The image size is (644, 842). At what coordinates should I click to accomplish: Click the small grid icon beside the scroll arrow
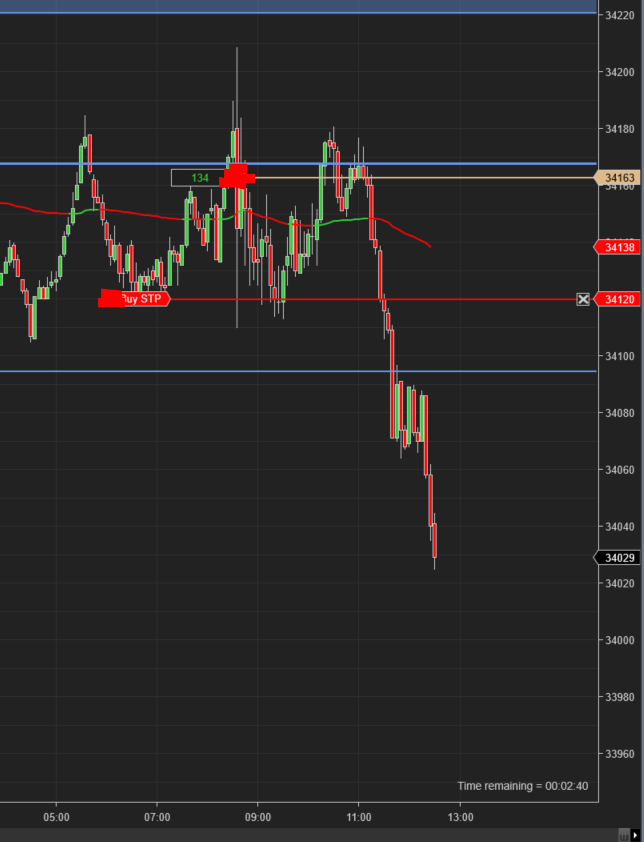point(622,834)
